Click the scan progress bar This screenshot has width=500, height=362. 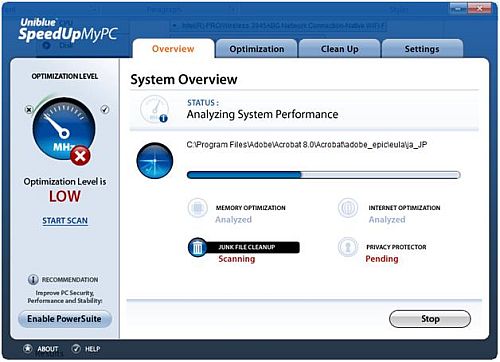[x=324, y=175]
